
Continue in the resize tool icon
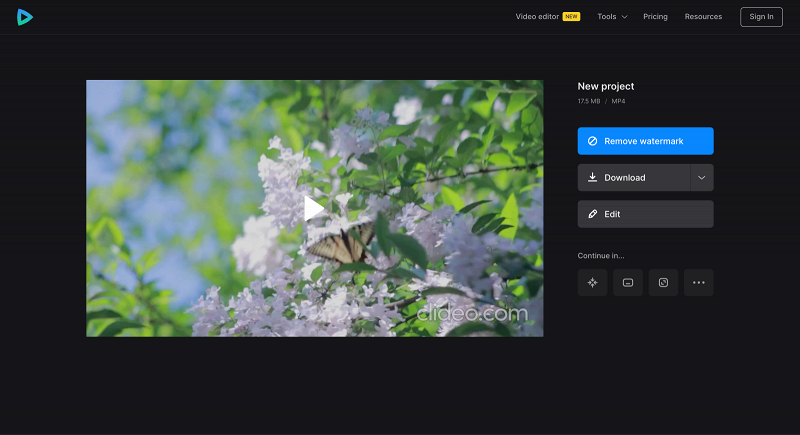[x=663, y=283]
